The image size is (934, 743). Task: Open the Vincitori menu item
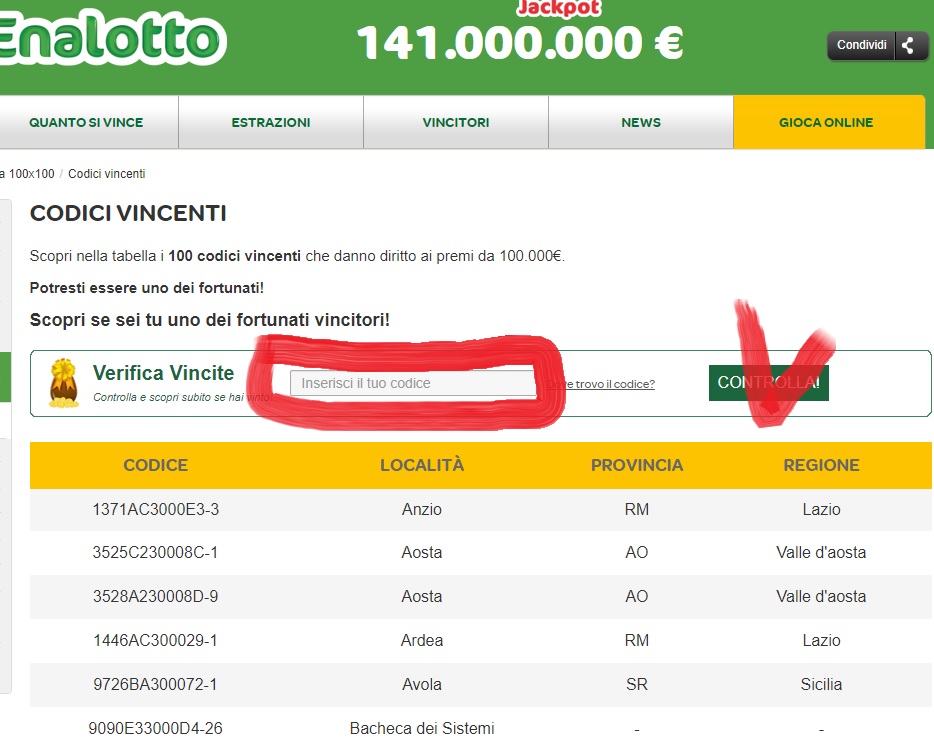tap(456, 122)
